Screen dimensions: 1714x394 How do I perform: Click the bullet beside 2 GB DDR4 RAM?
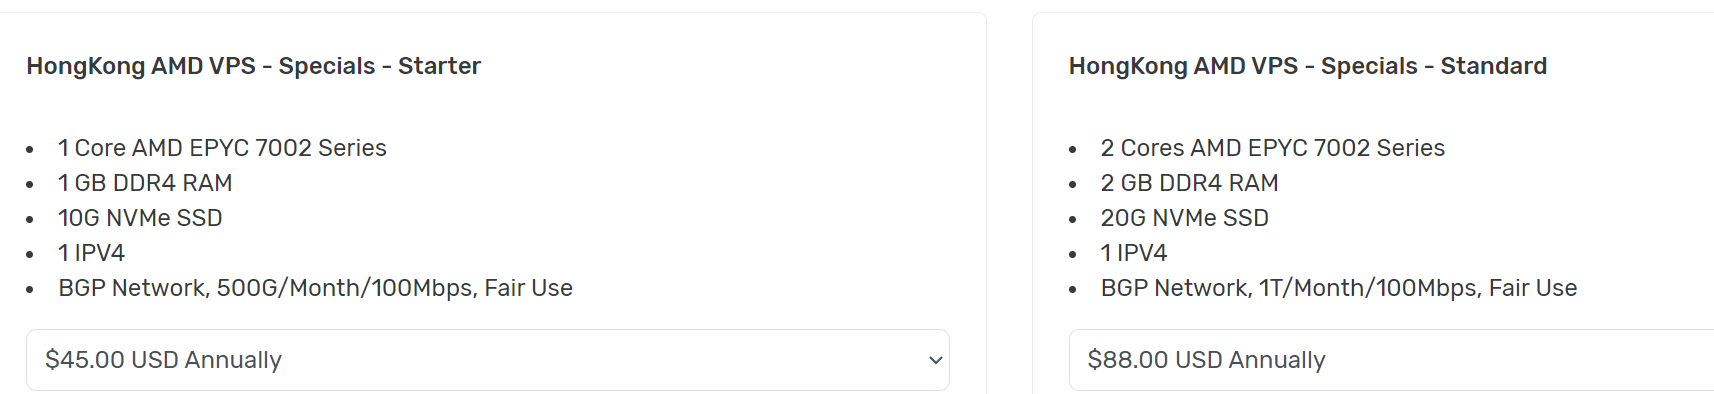[1073, 185]
